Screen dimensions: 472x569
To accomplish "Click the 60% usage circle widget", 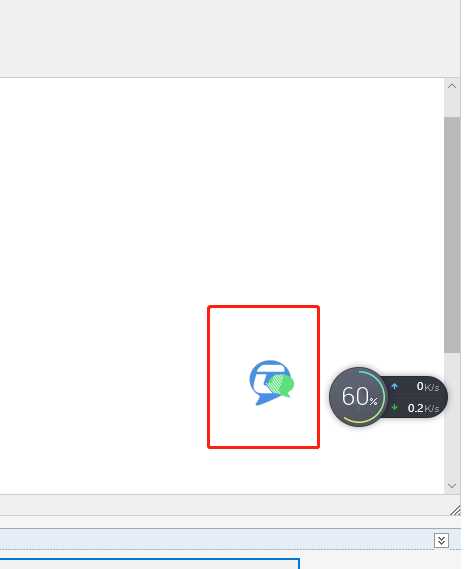I will click(x=359, y=396).
